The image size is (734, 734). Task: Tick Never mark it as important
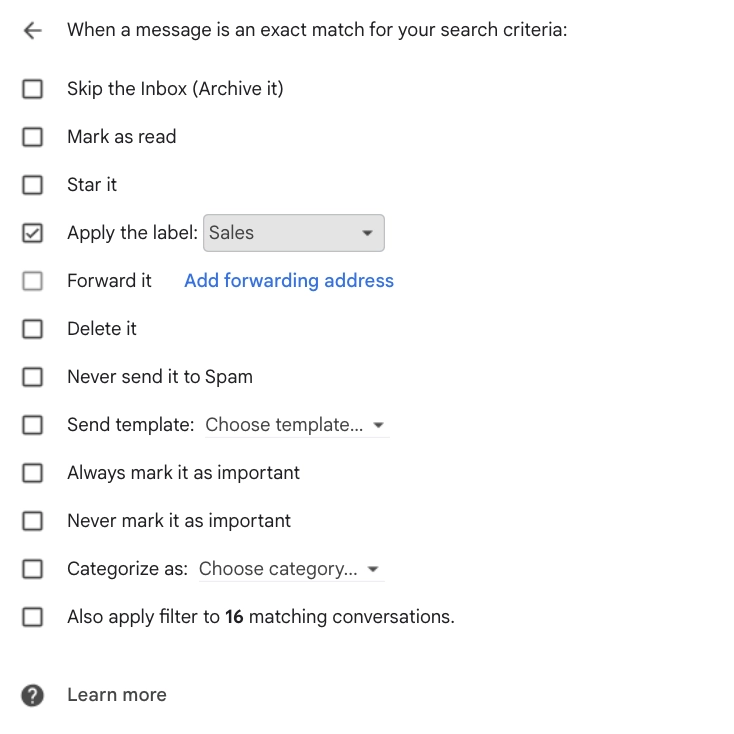pos(33,521)
